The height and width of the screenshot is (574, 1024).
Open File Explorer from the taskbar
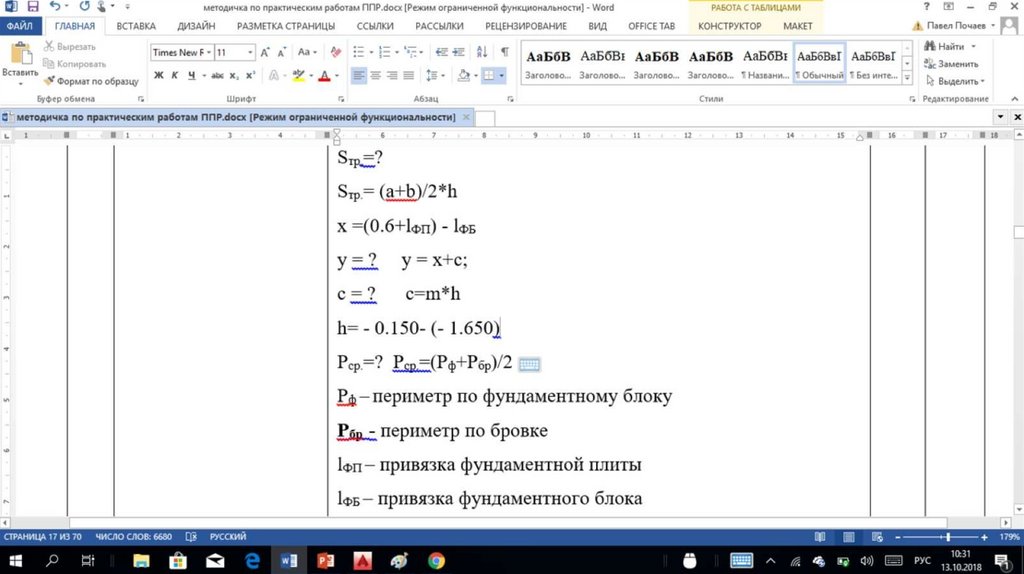141,560
